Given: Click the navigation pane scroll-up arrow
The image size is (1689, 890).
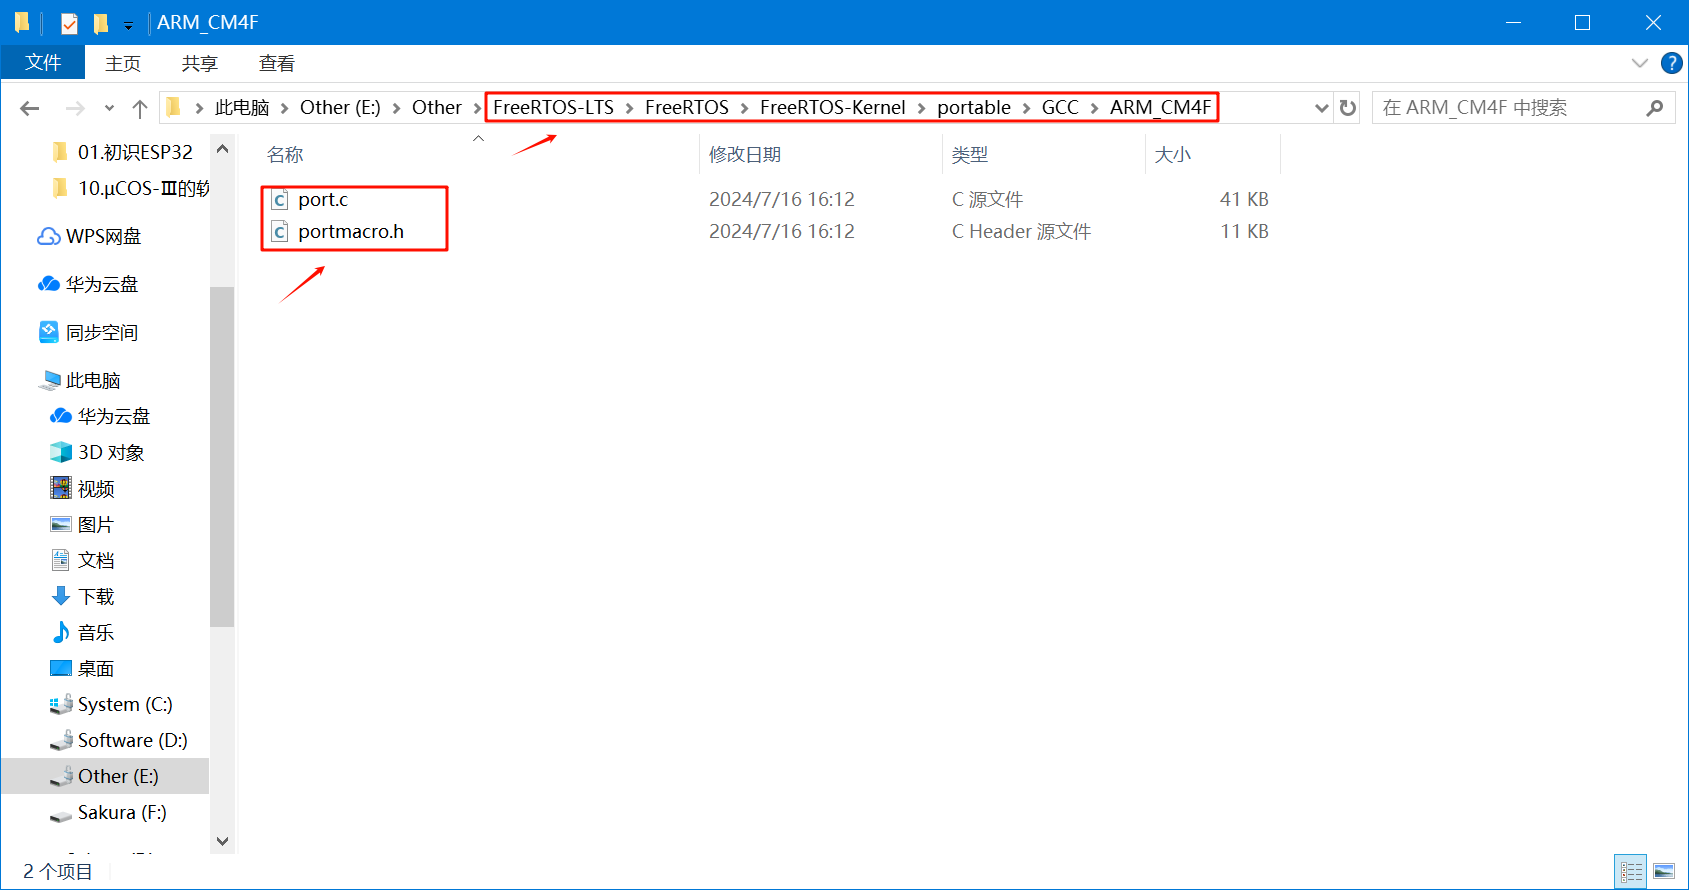Looking at the screenshot, I should pos(222,149).
